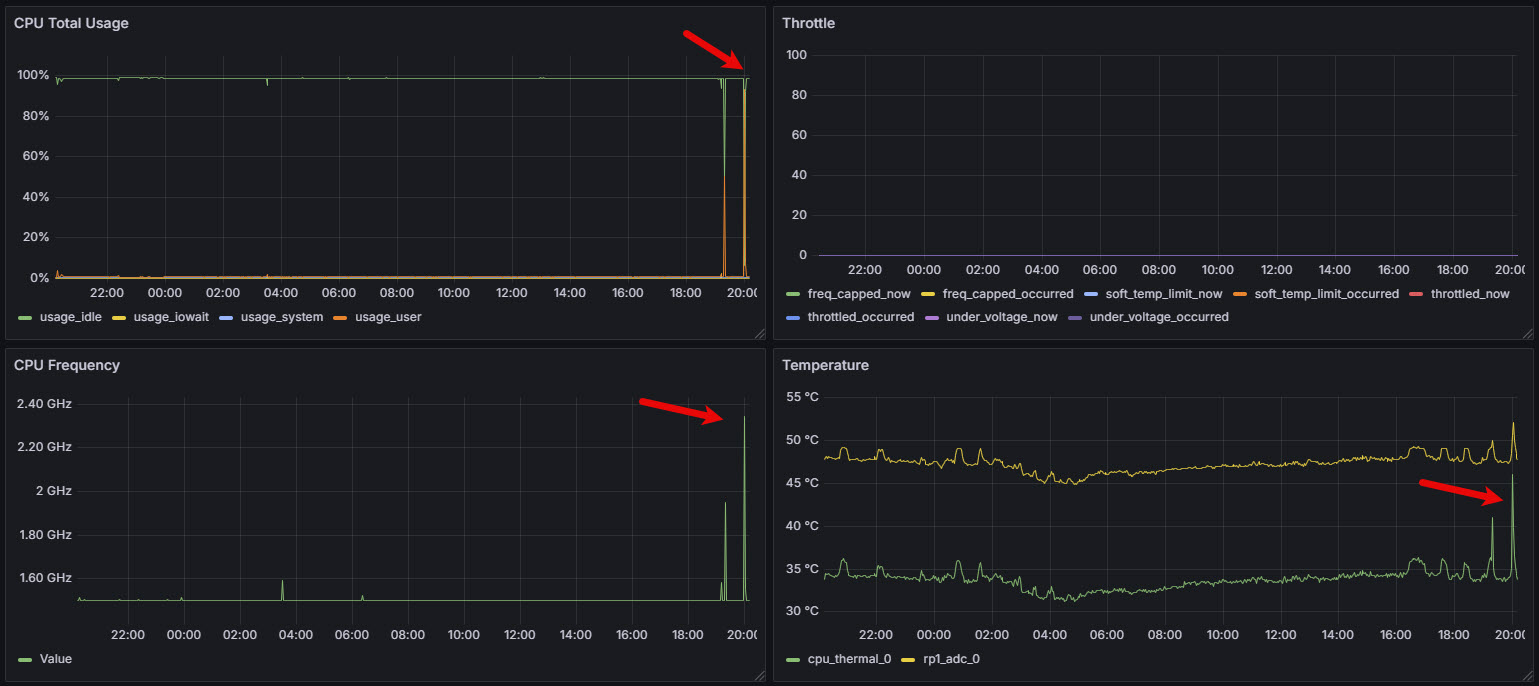Image resolution: width=1539 pixels, height=686 pixels.
Task: Toggle Value series in CPU Frequency legend
Action: (x=56, y=659)
